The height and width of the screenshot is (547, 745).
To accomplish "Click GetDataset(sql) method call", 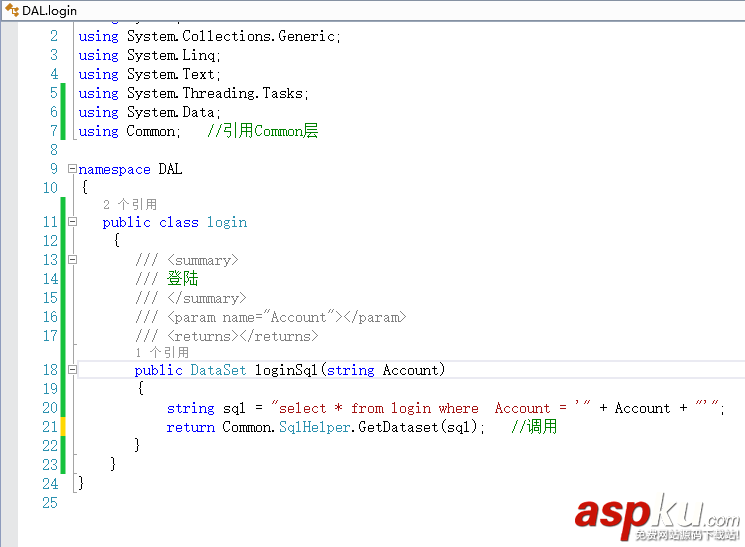I will (x=418, y=427).
